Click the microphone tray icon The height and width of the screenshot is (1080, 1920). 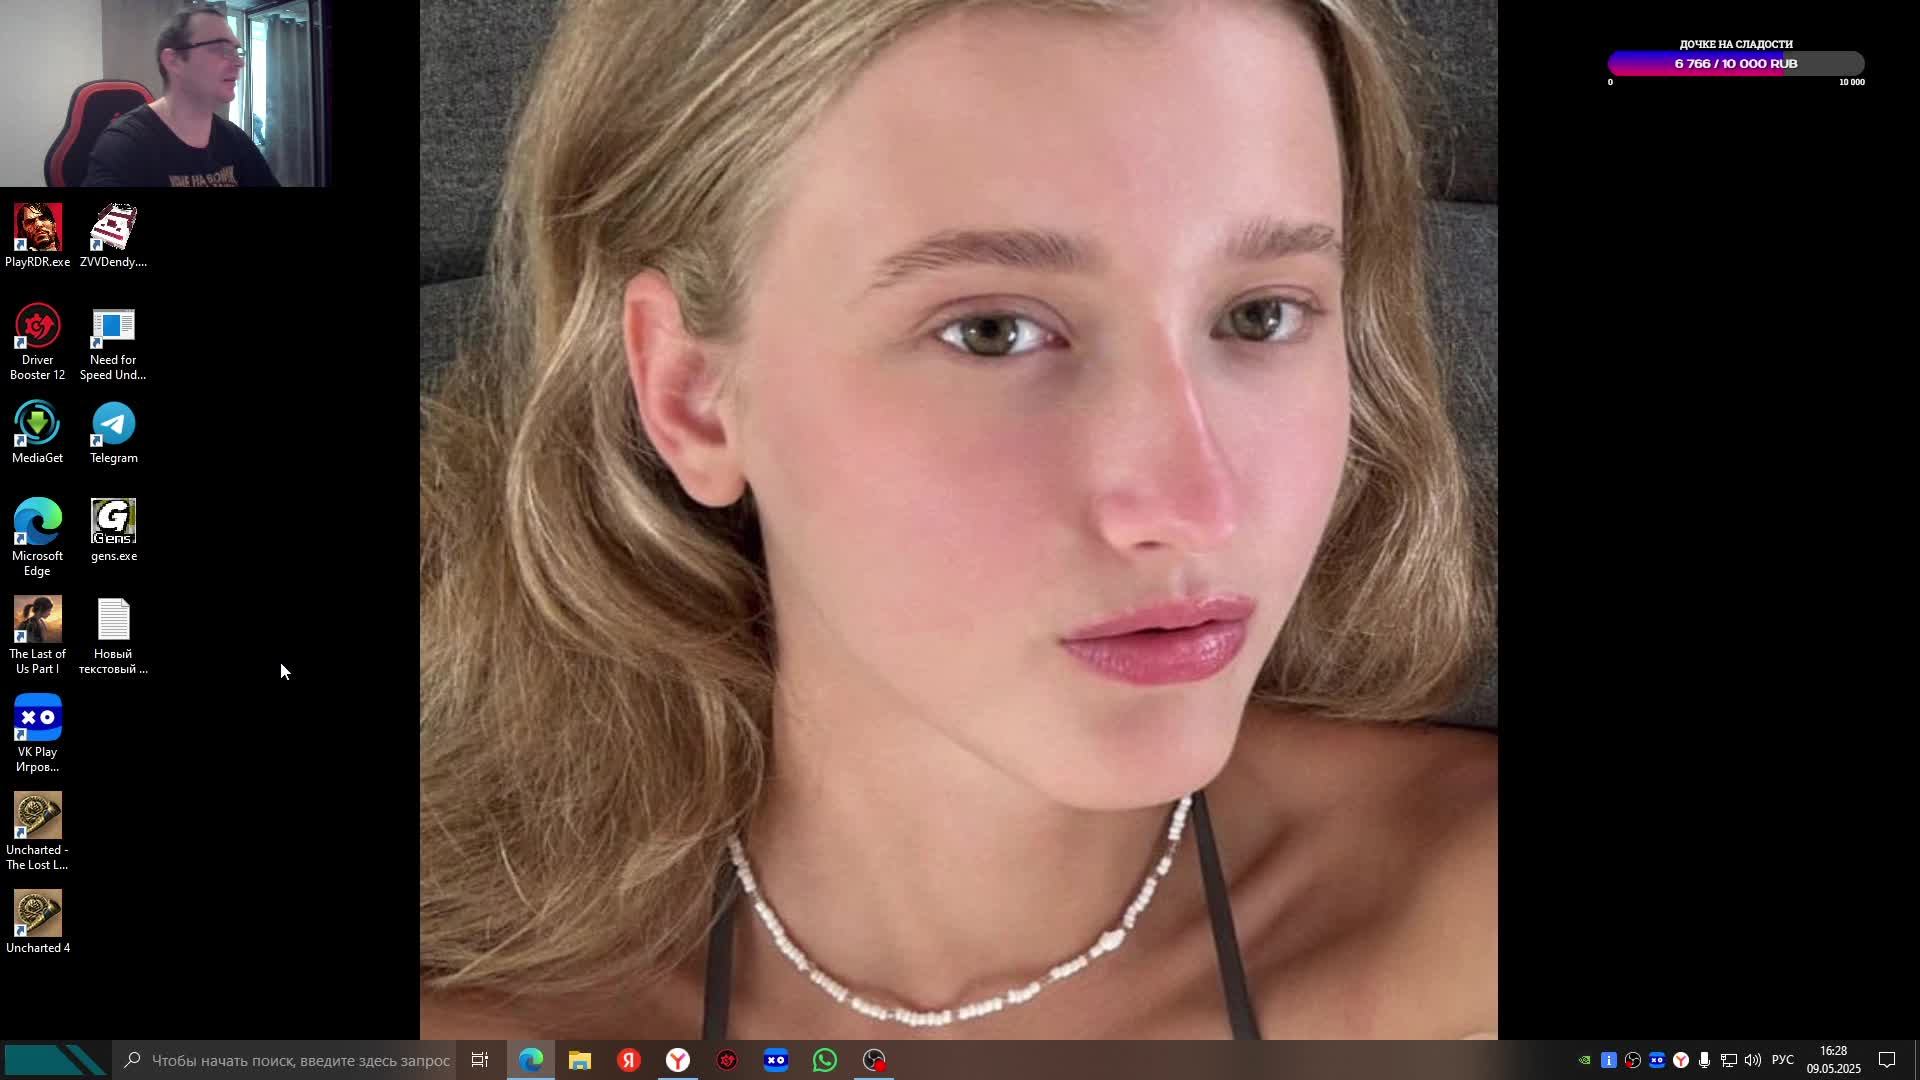[x=1705, y=1060]
